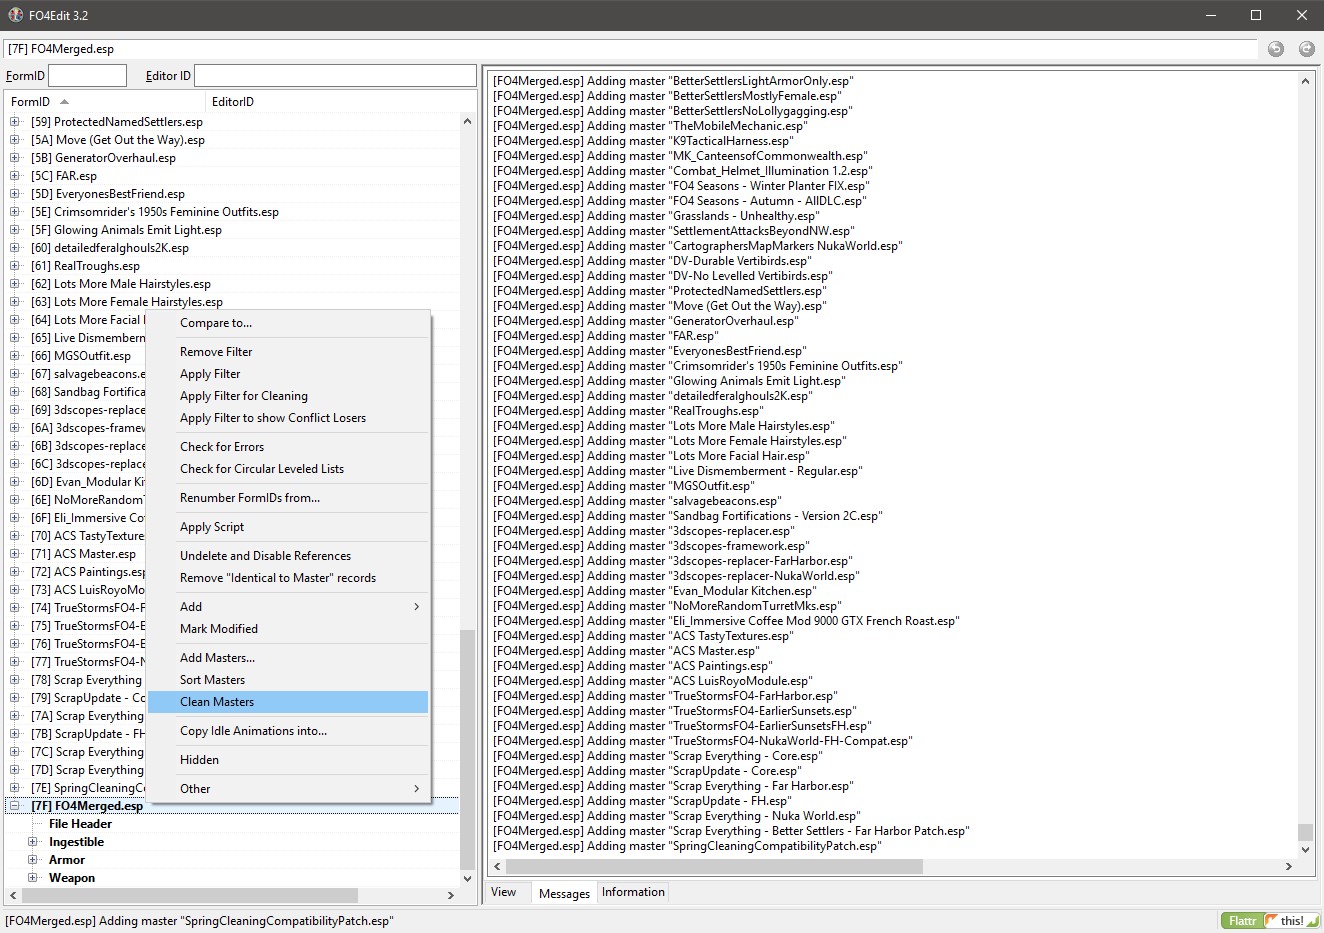Click the FO4Edit application icon in title bar
The width and height of the screenshot is (1324, 933).
tap(15, 15)
